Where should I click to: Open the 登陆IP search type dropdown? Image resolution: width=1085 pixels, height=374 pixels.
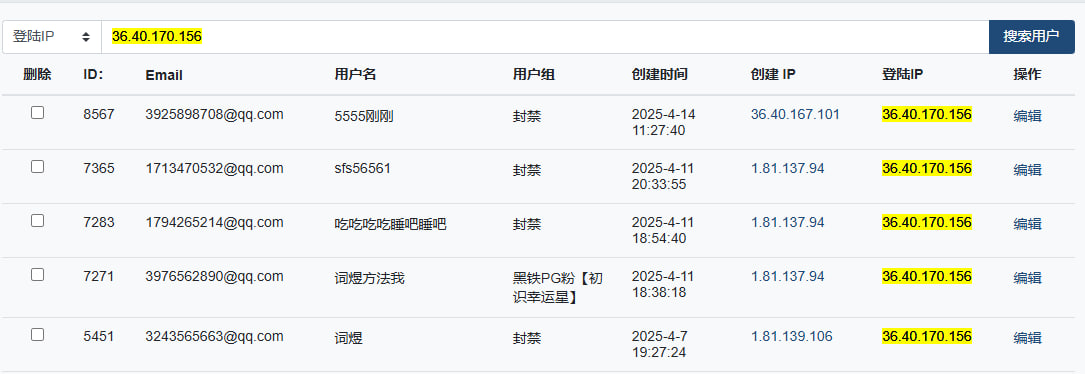coord(52,37)
